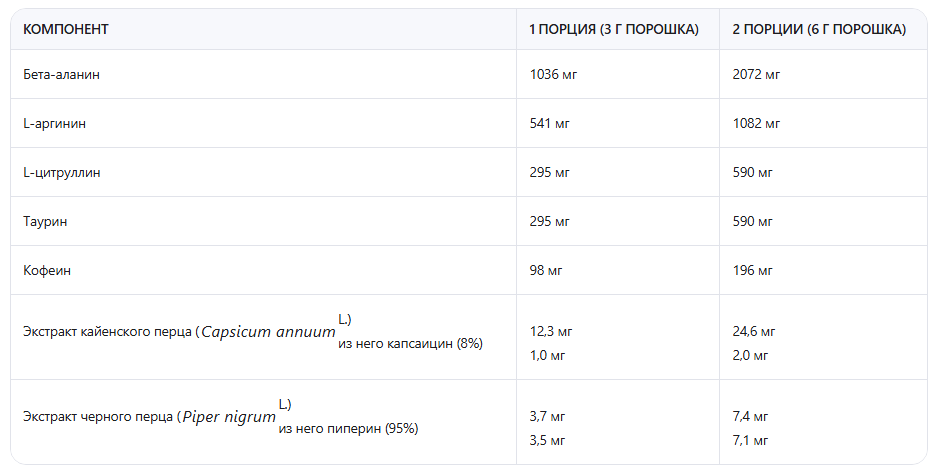Click the 590 мг value for Таурин
This screenshot has width=949, height=473.
click(753, 221)
